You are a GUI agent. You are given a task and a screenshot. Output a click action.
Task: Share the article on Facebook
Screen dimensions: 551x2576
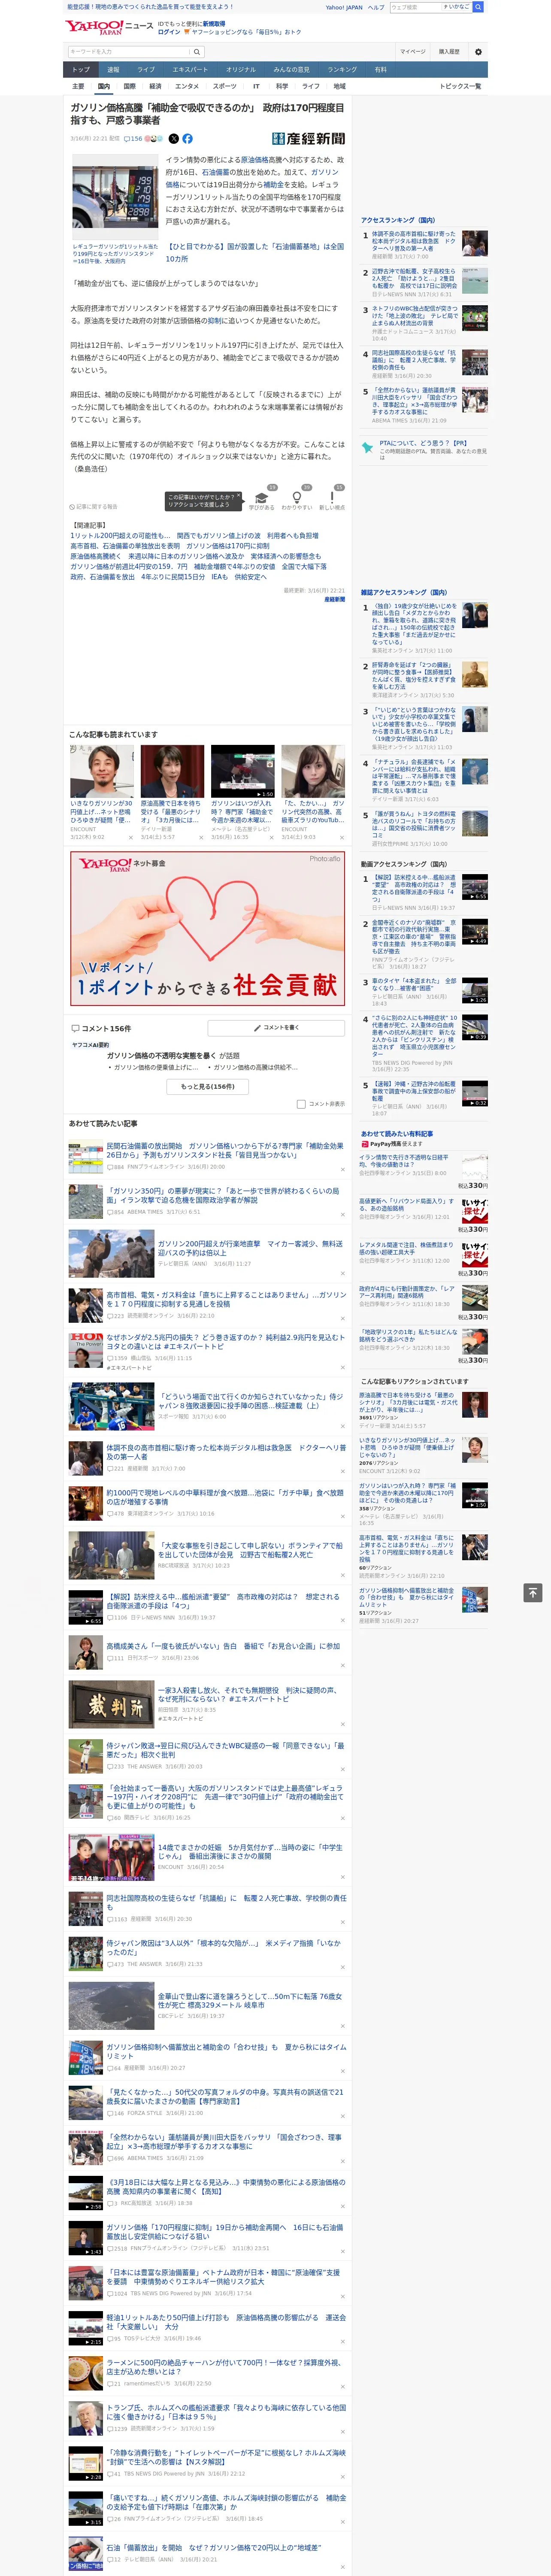[x=187, y=139]
